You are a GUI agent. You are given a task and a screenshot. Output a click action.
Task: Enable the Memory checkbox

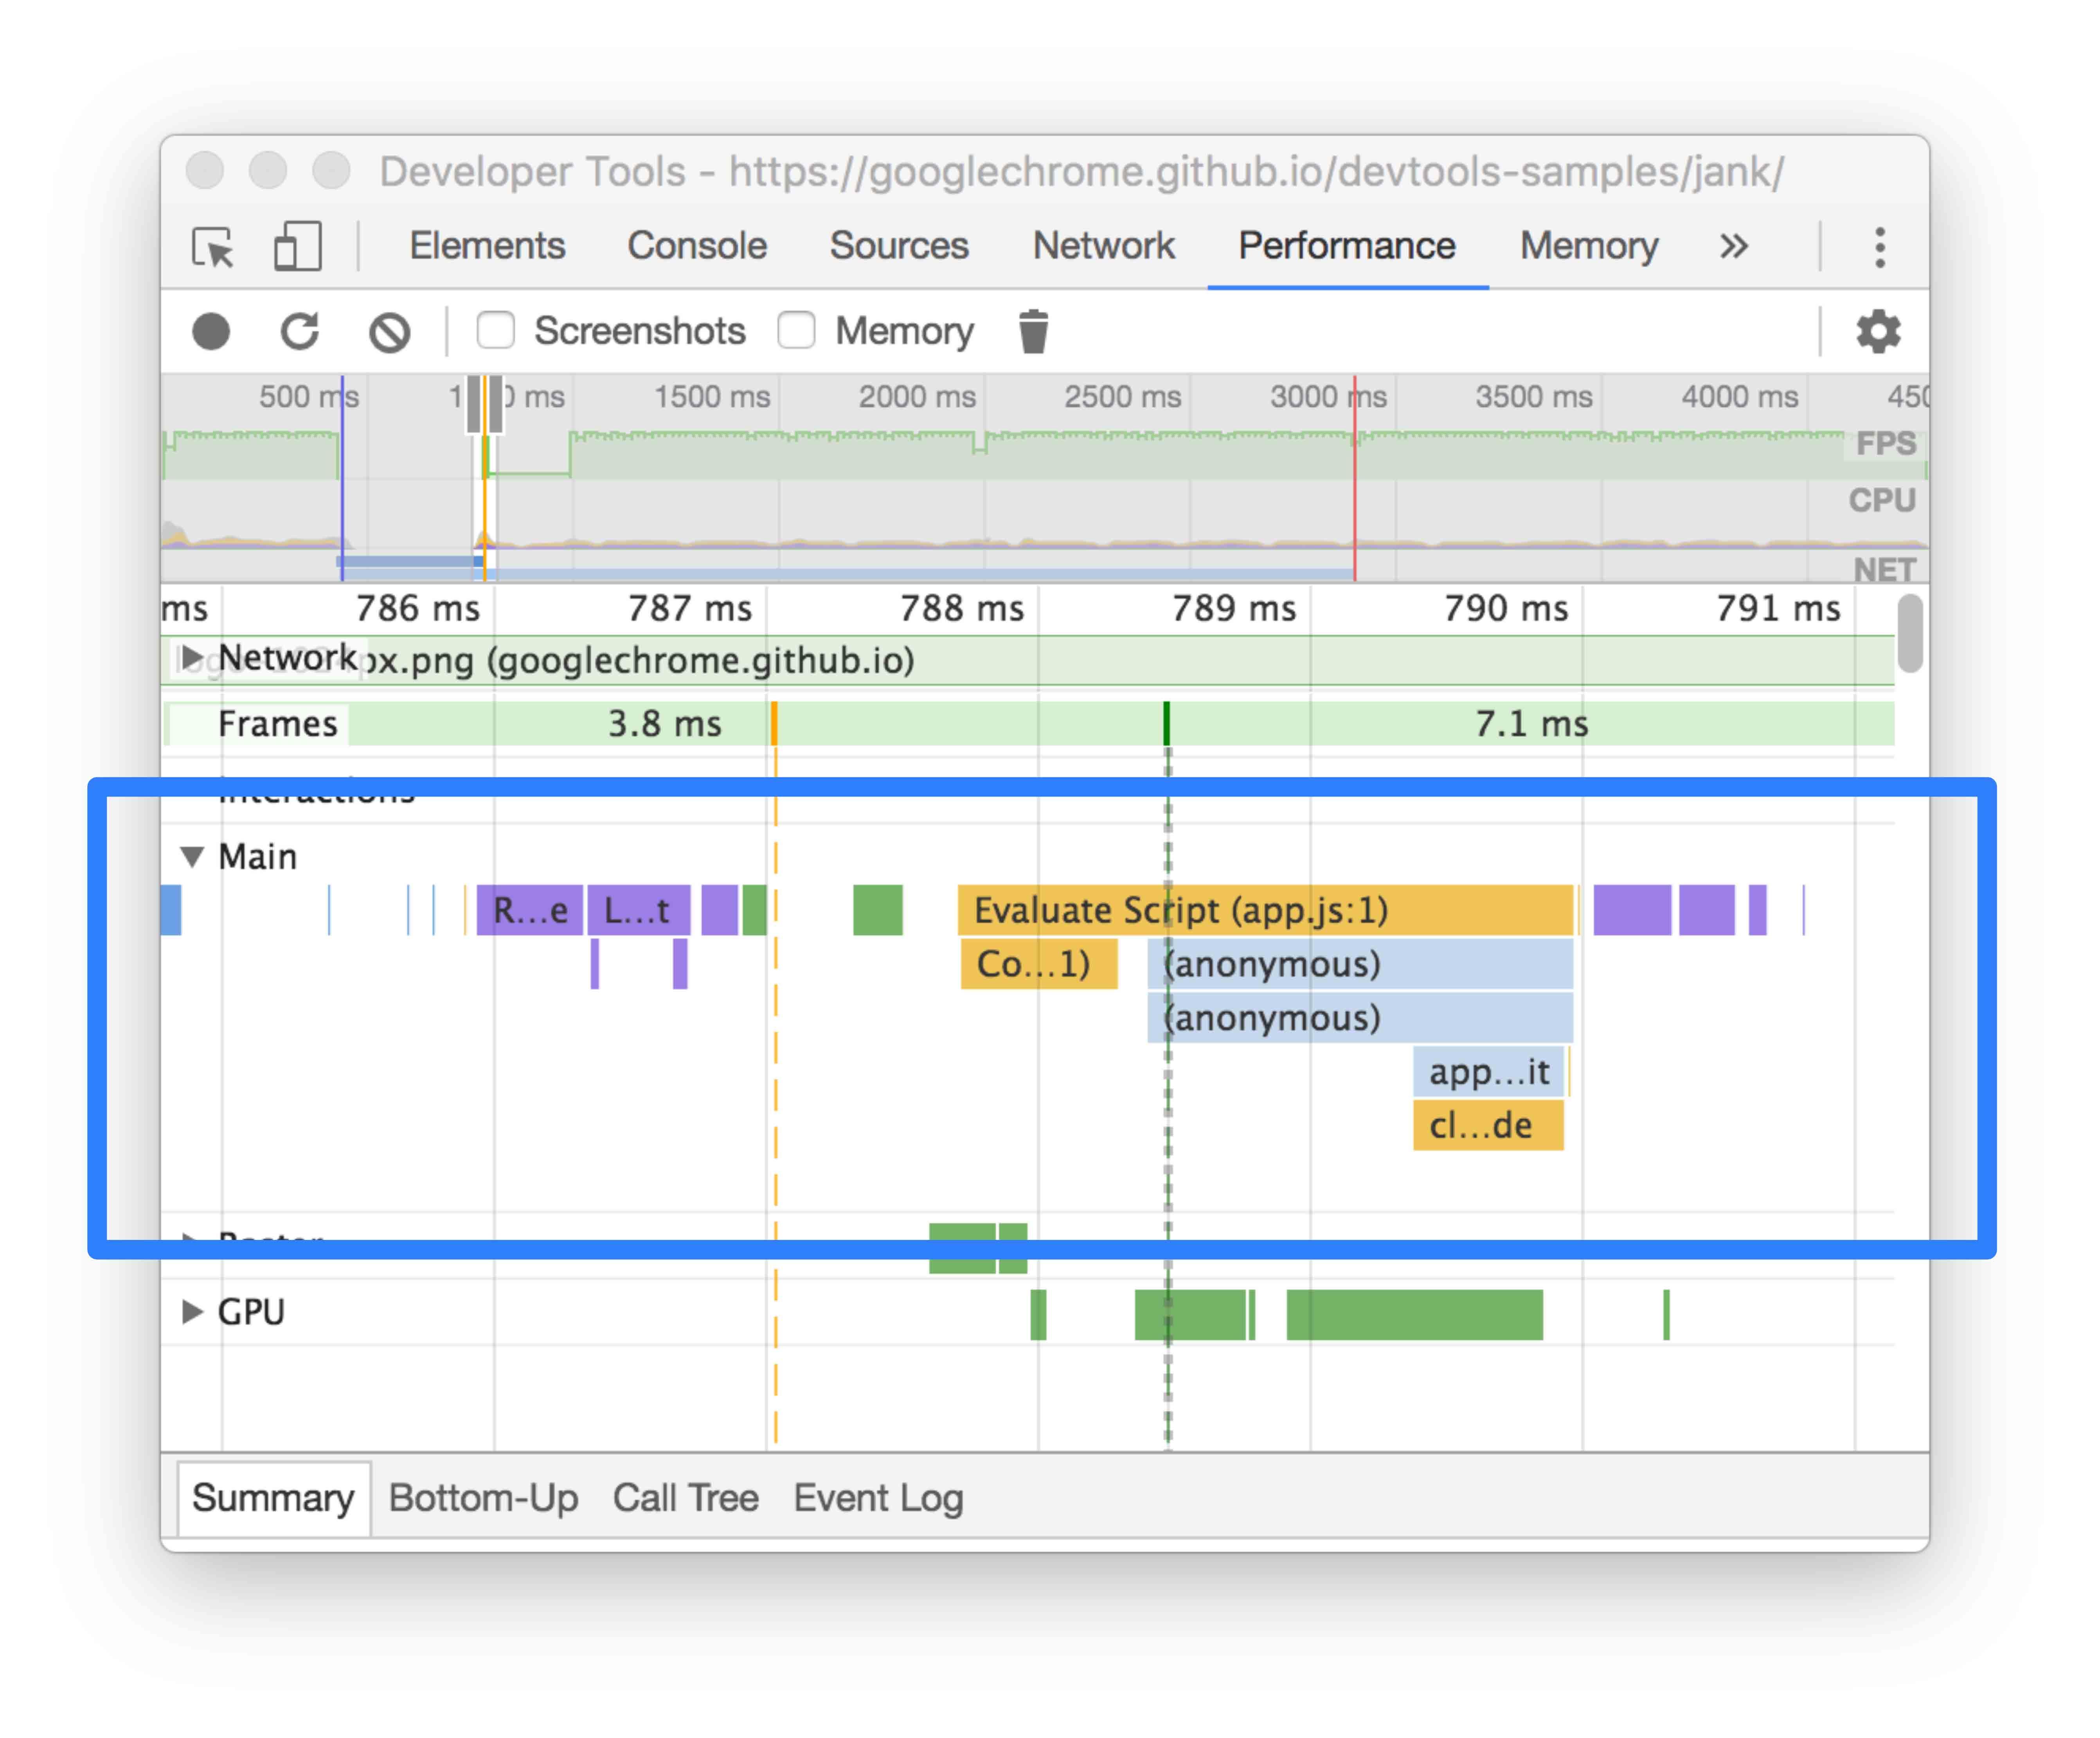pos(797,330)
